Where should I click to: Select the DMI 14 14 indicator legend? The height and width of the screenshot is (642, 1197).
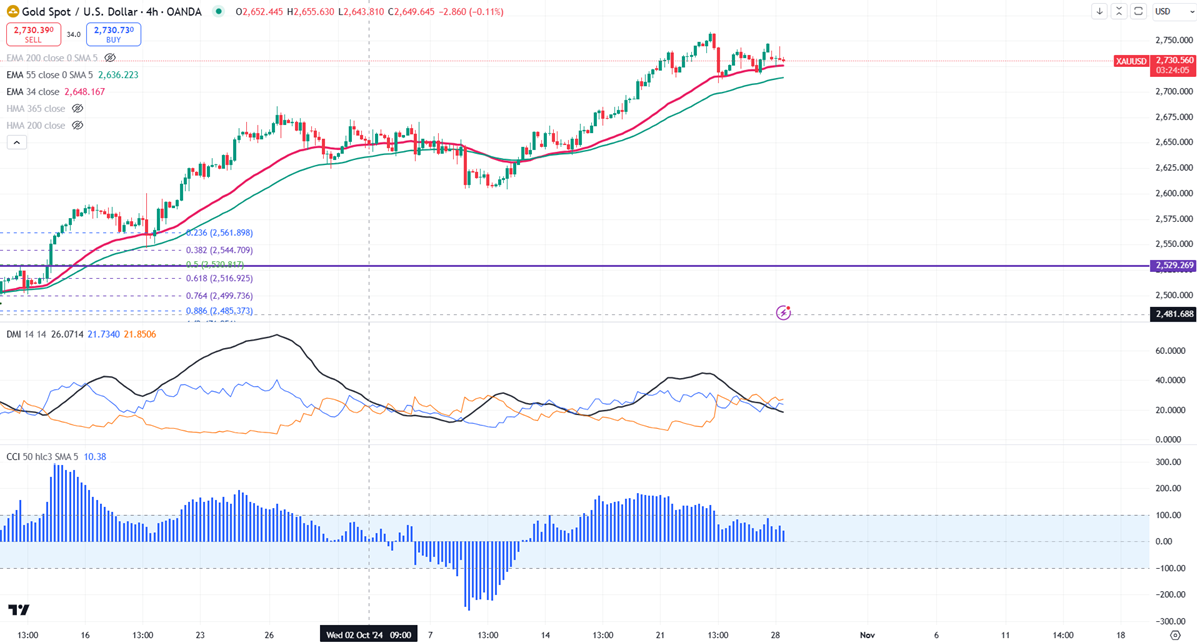click(26, 334)
